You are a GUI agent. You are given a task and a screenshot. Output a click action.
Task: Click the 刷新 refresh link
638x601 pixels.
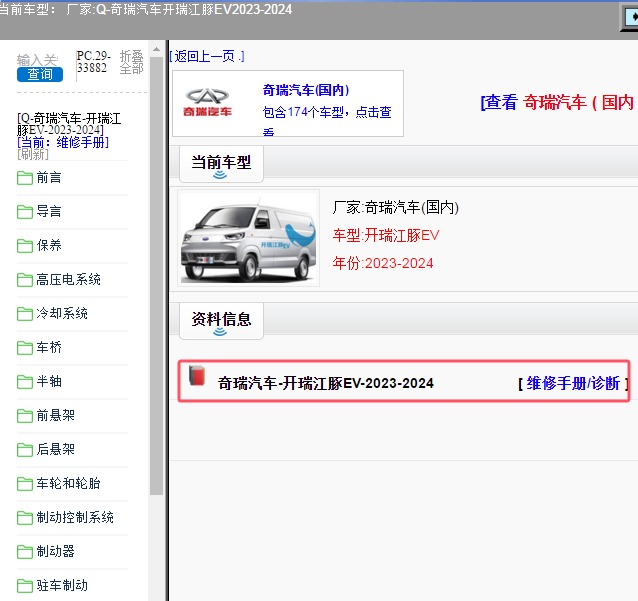(x=33, y=154)
